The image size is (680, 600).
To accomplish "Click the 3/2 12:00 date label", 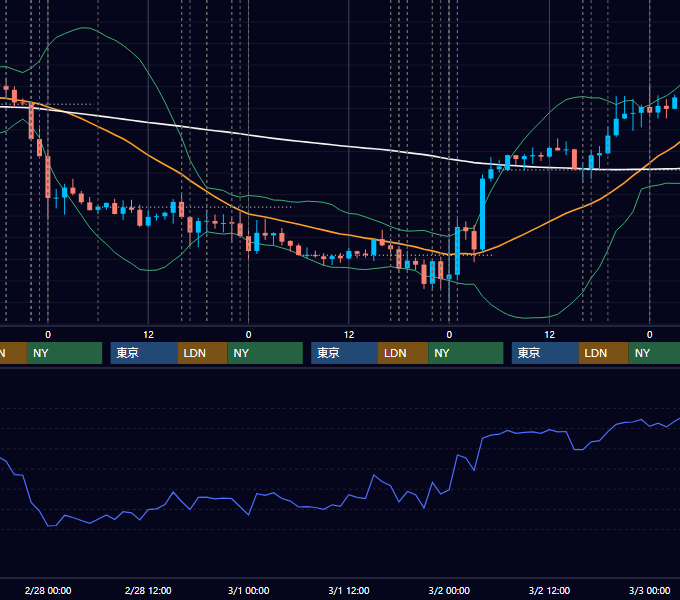I will pyautogui.click(x=549, y=590).
